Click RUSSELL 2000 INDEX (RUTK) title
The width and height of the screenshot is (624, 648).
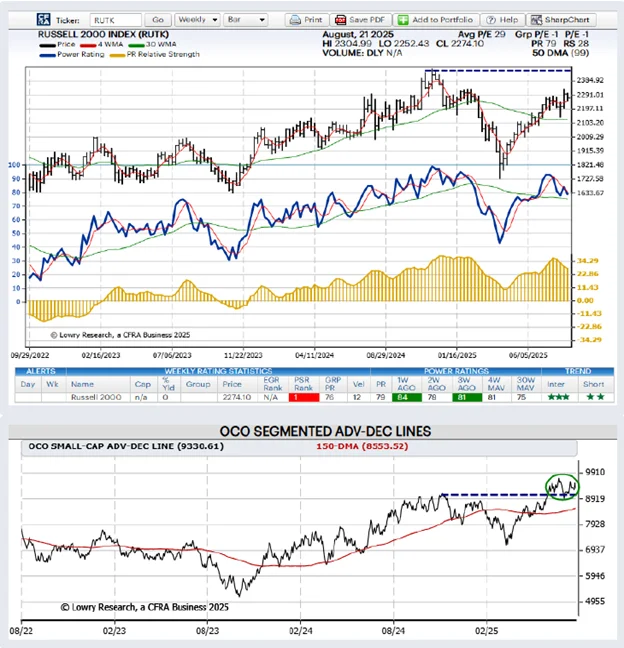click(103, 34)
